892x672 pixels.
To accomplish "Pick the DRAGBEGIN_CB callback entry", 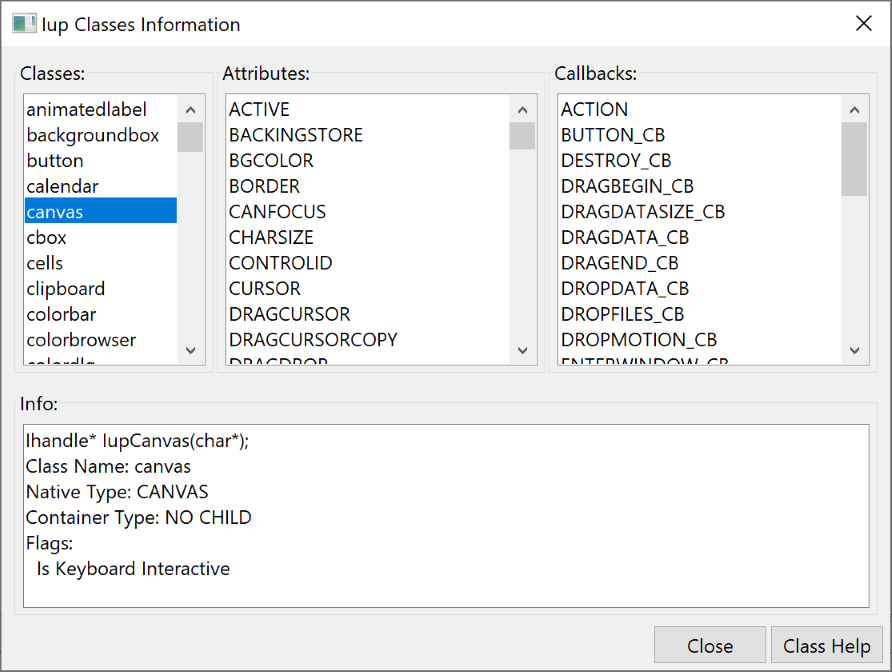I will [627, 187].
